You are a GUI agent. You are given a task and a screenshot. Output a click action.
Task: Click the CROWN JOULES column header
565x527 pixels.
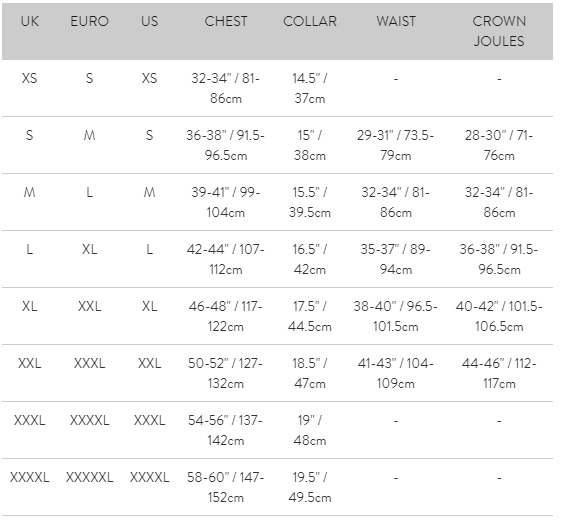(499, 31)
